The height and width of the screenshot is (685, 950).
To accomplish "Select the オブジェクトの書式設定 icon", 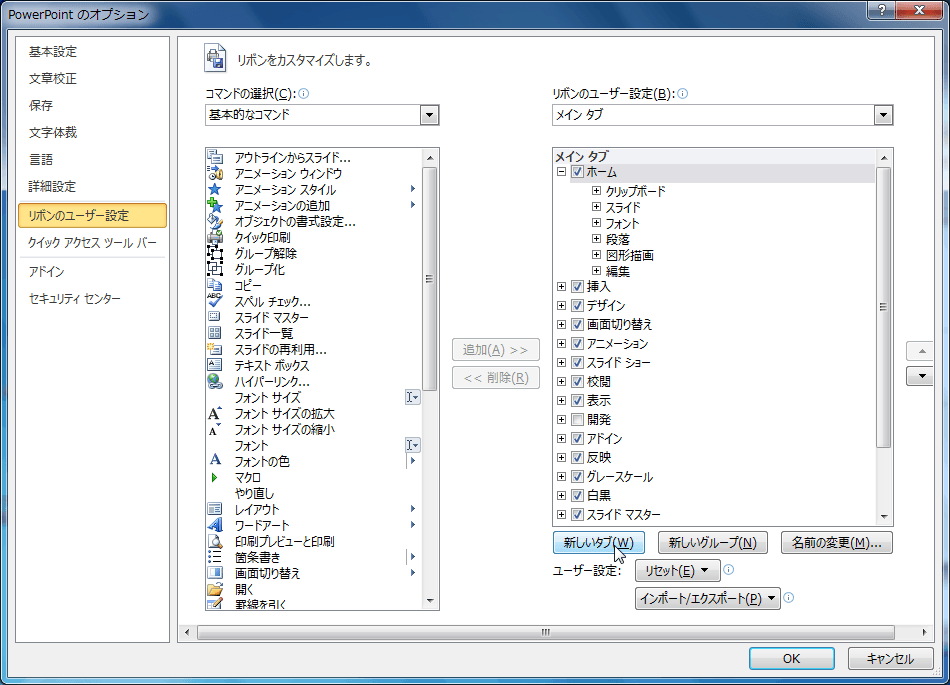I will 215,221.
